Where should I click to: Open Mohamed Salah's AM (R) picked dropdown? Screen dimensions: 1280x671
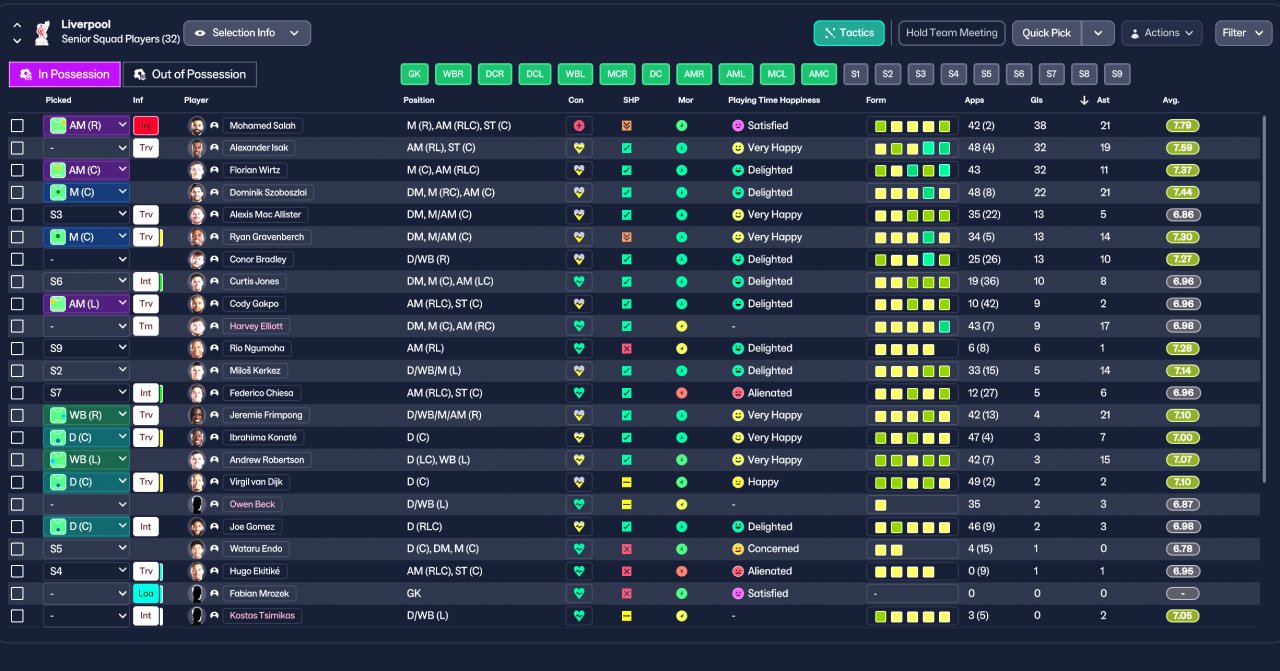click(87, 126)
